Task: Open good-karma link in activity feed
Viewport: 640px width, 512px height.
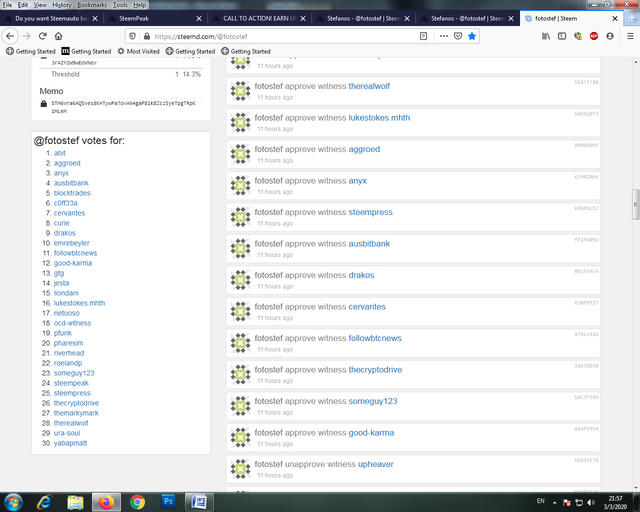Action: click(x=371, y=433)
